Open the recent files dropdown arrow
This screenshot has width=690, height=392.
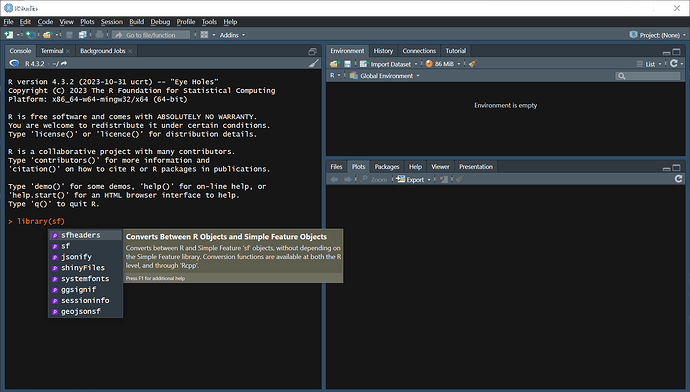pos(57,35)
